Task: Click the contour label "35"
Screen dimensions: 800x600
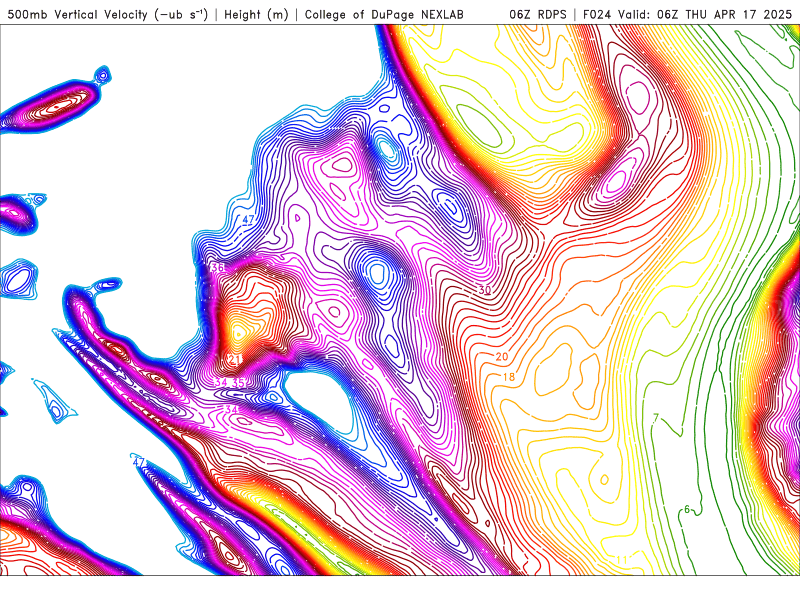Action: [x=239, y=382]
